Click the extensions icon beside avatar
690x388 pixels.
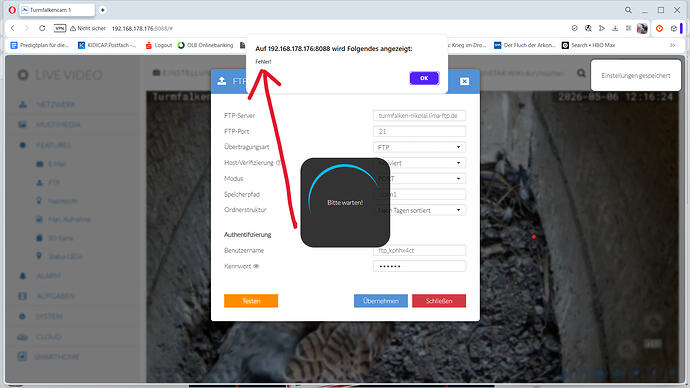[628, 28]
